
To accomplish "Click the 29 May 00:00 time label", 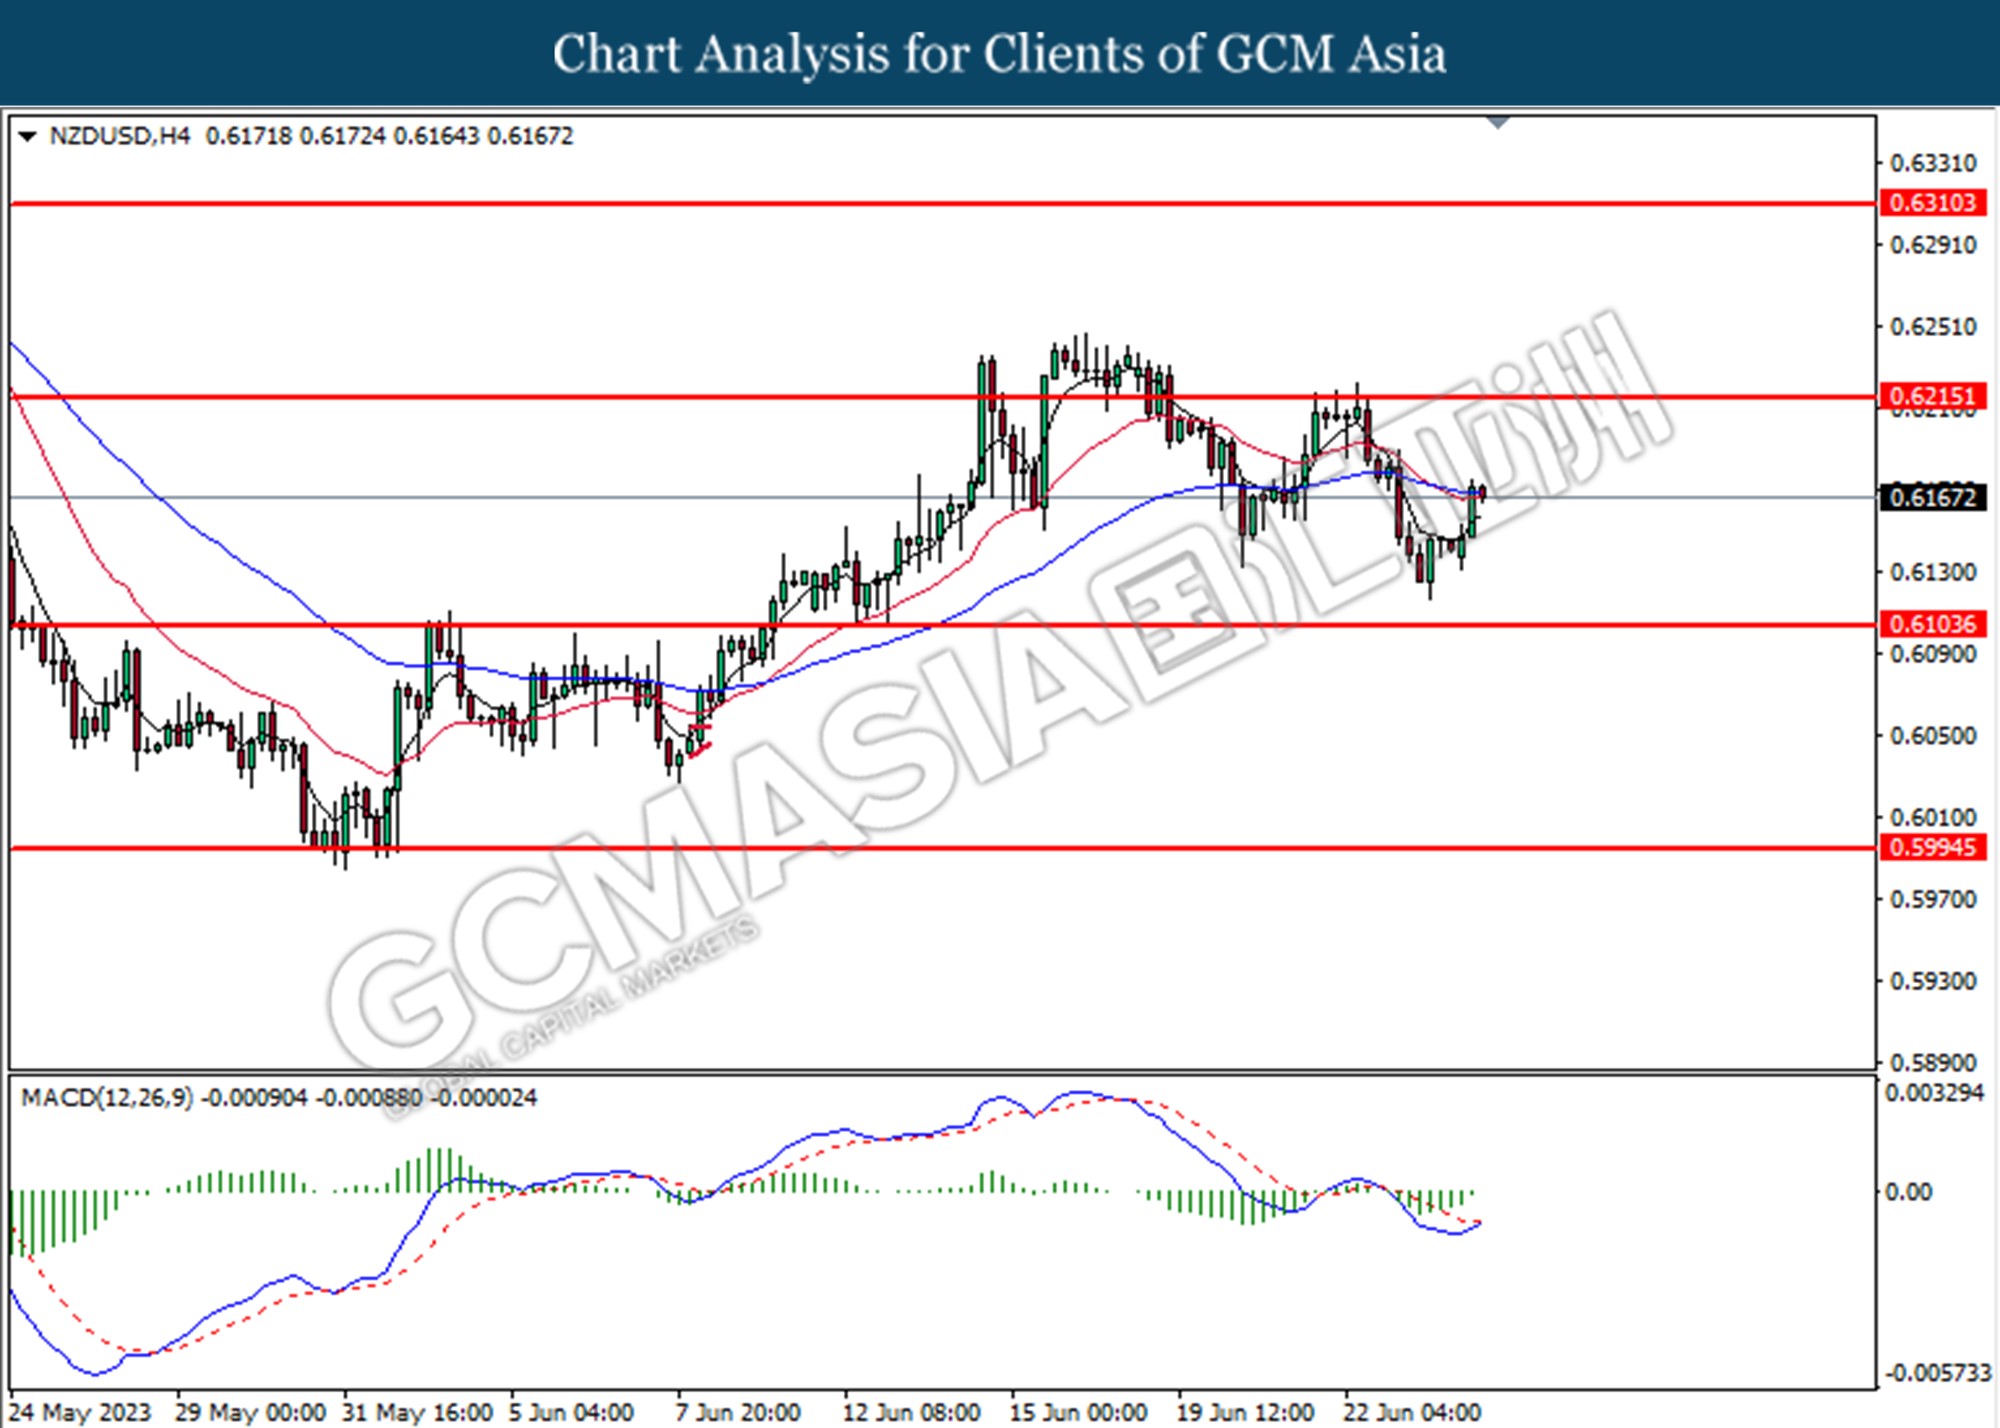I will pos(250,1412).
